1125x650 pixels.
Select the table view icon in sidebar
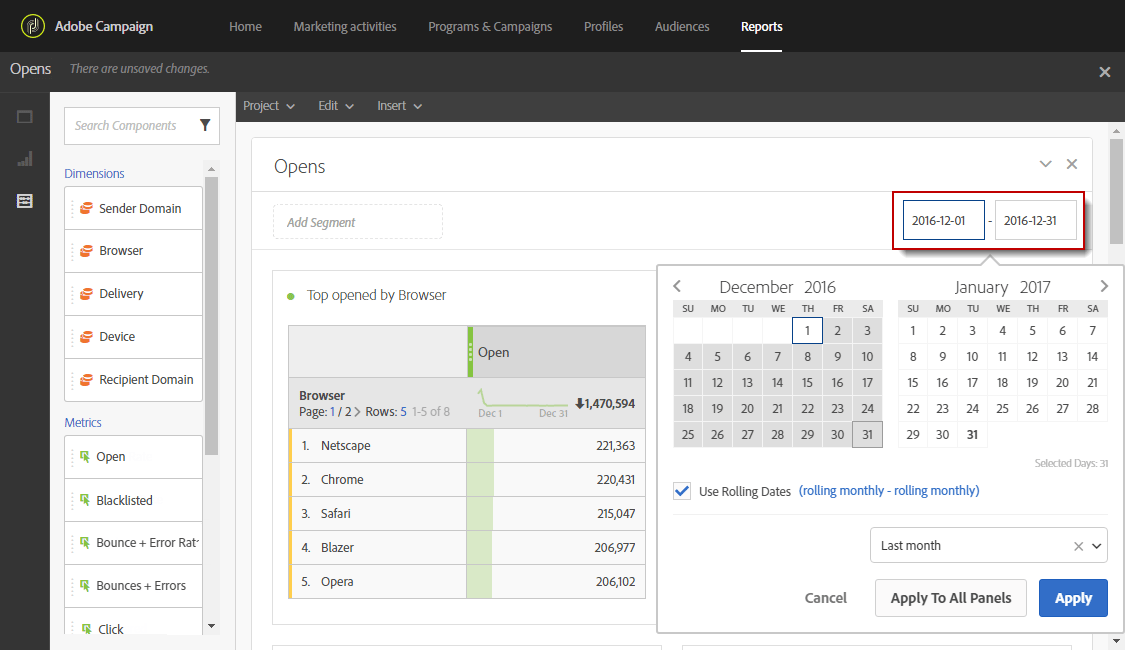click(x=24, y=201)
